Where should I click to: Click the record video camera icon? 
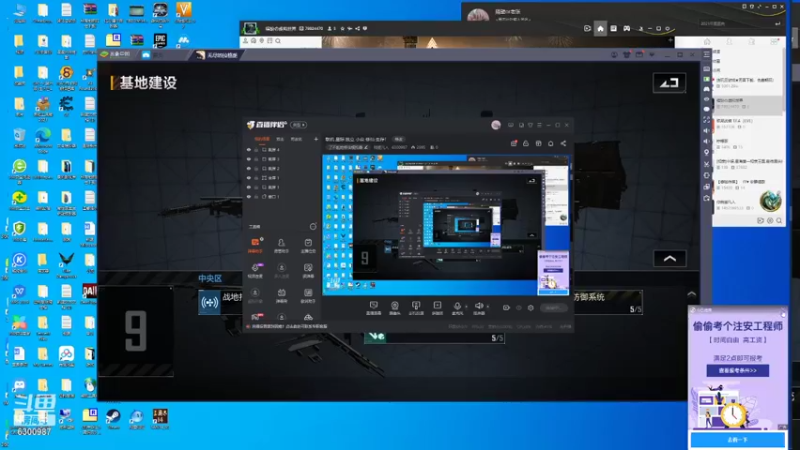506,308
